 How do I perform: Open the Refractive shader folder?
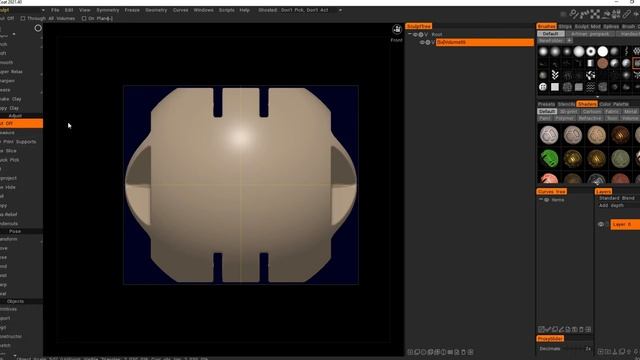[590, 118]
